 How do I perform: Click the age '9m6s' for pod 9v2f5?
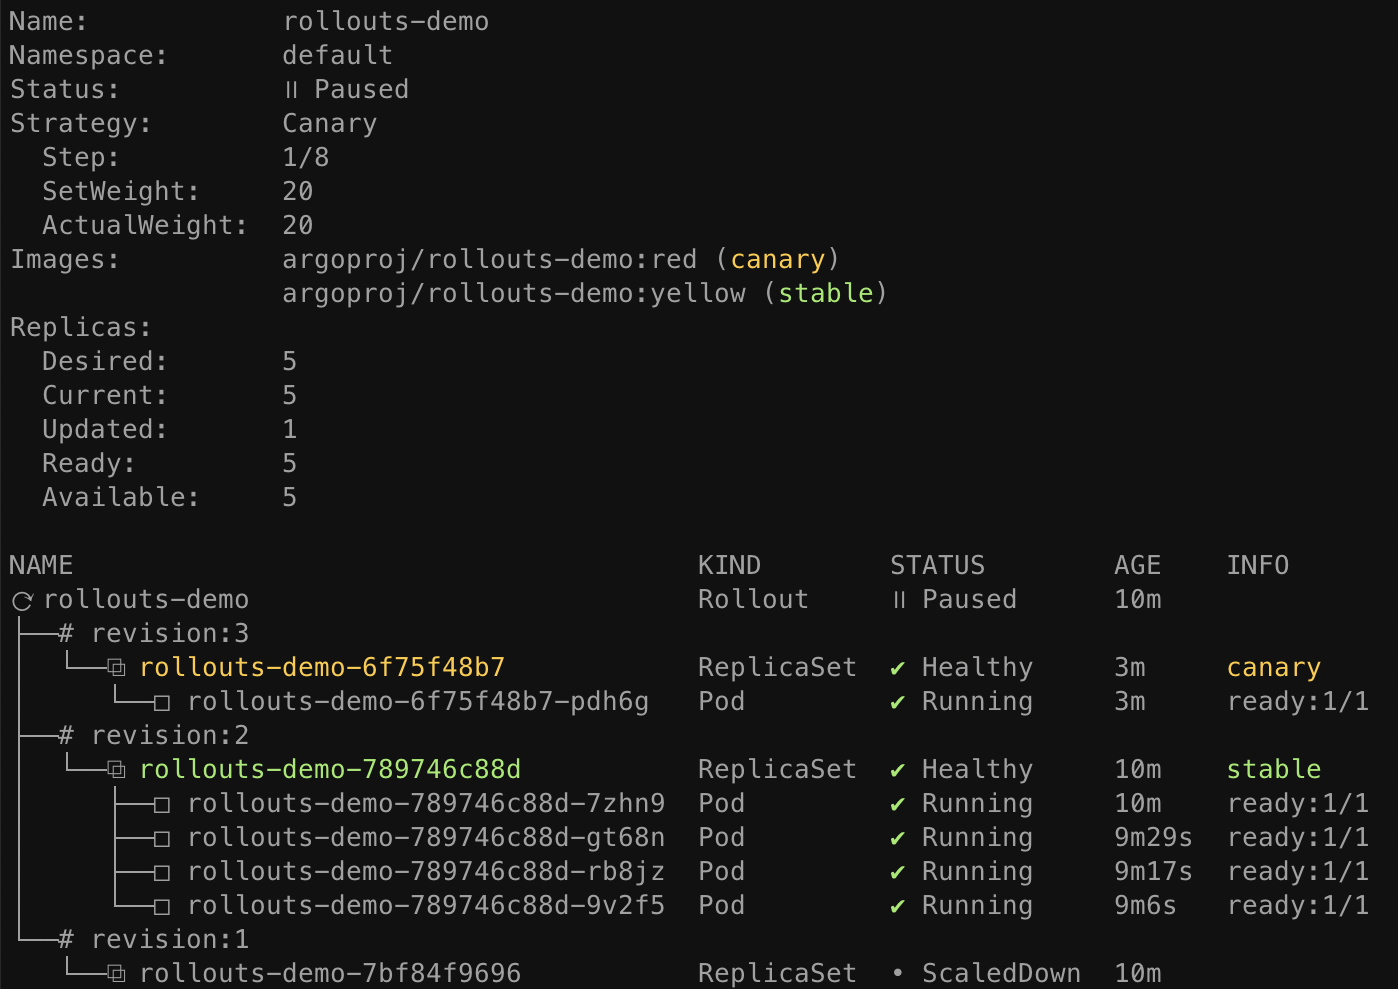[1146, 906]
